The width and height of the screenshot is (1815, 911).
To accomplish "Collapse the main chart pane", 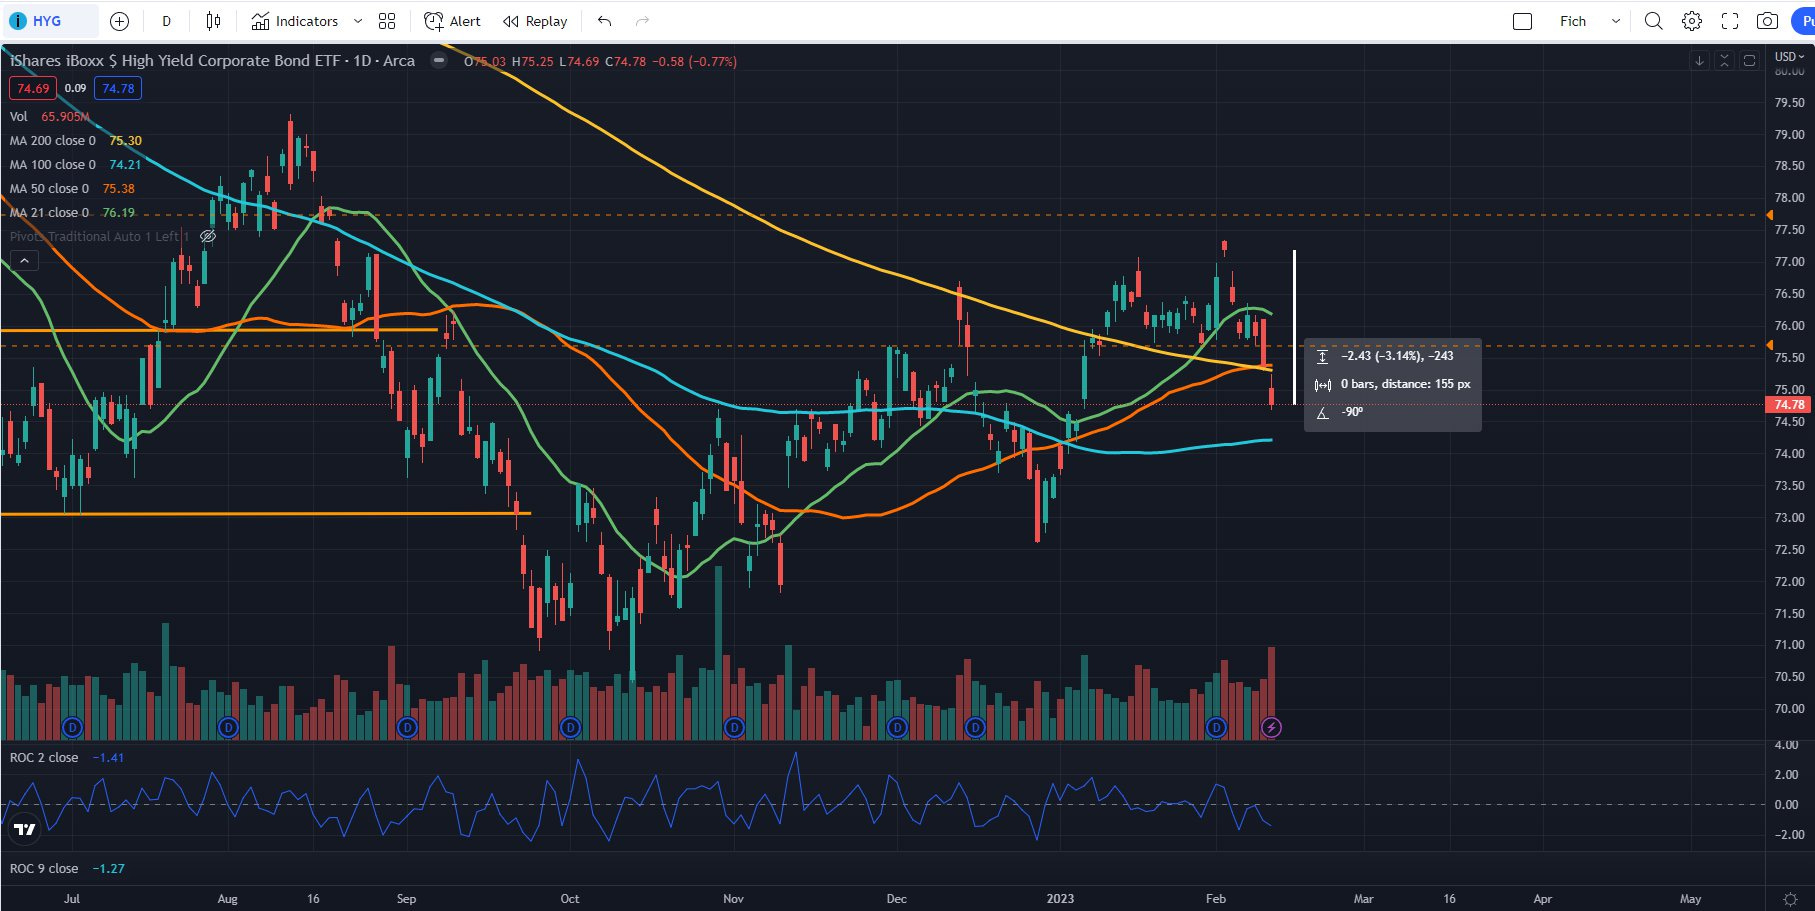I will point(1724,61).
